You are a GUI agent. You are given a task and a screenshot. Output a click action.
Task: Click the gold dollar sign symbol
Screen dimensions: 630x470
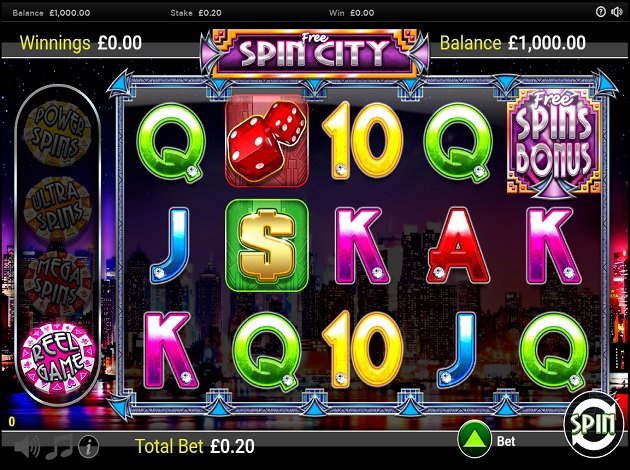267,245
